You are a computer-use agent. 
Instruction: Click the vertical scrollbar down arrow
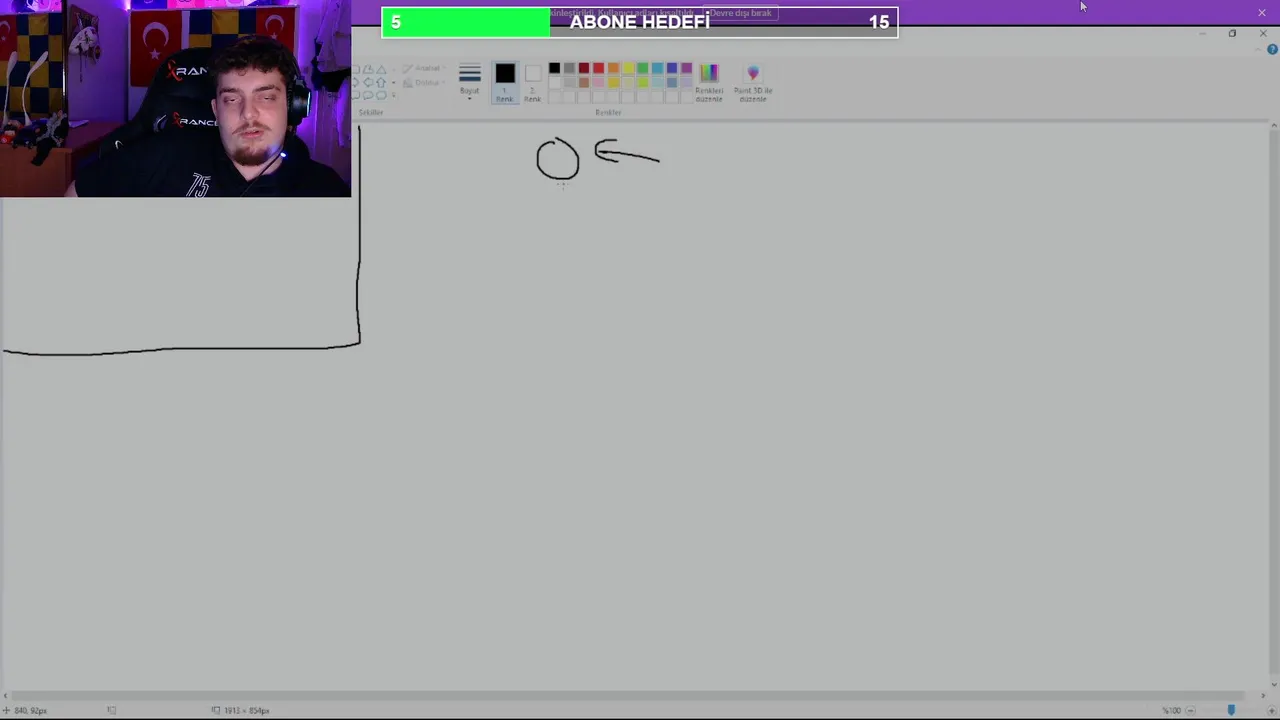coord(1273,685)
